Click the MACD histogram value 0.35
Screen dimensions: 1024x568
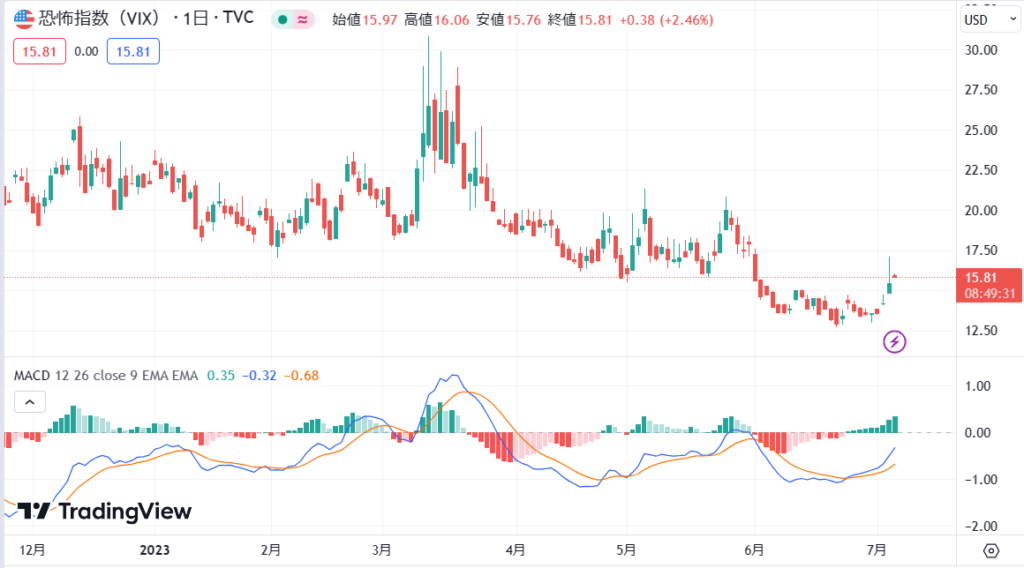pos(221,375)
